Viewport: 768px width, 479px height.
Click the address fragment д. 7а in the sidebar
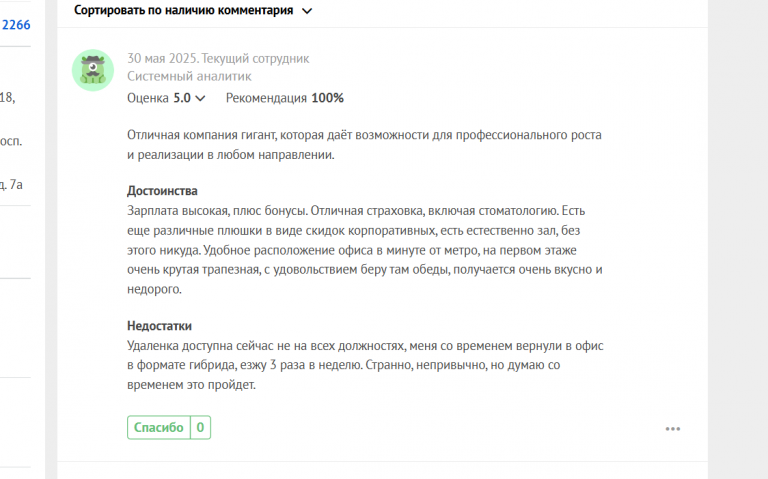pos(11,184)
